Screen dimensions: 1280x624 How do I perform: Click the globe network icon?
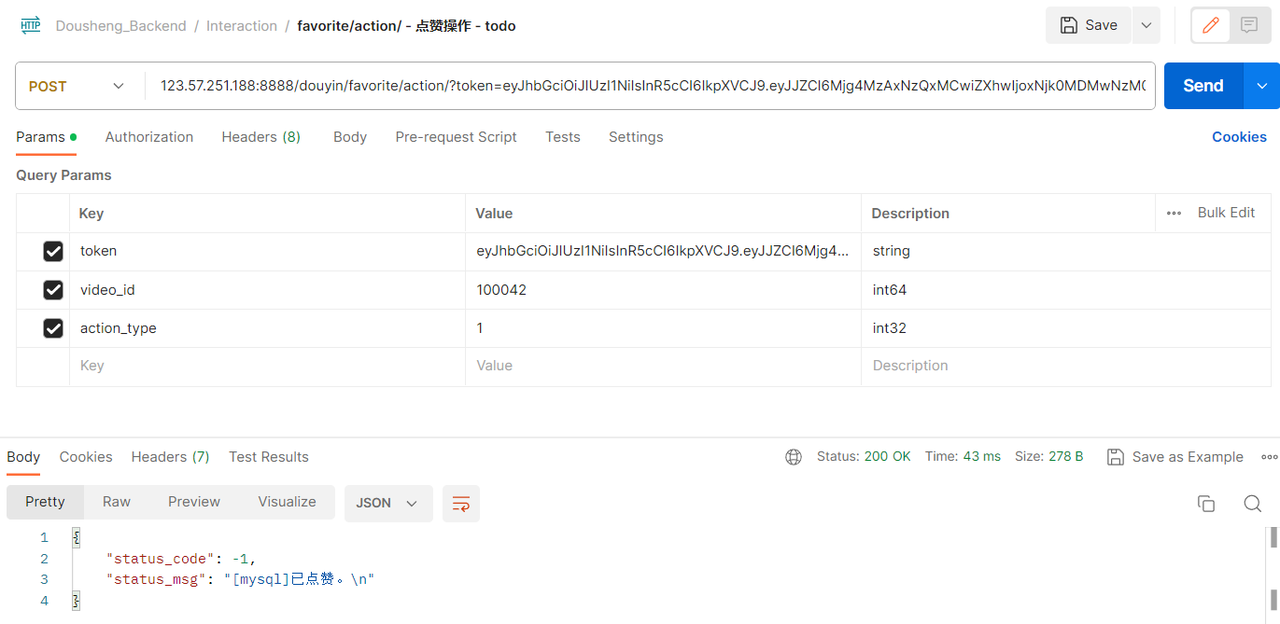(x=794, y=457)
